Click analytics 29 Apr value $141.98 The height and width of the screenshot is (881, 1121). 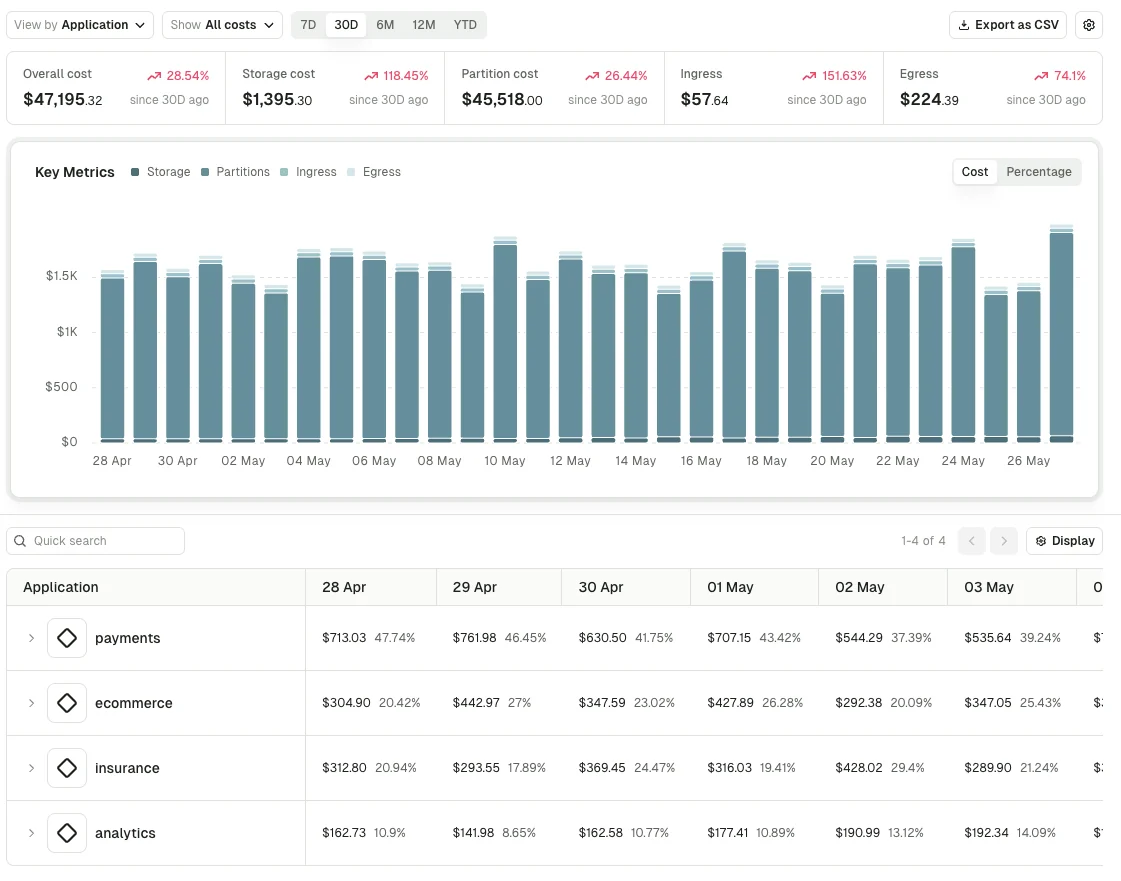pos(473,833)
